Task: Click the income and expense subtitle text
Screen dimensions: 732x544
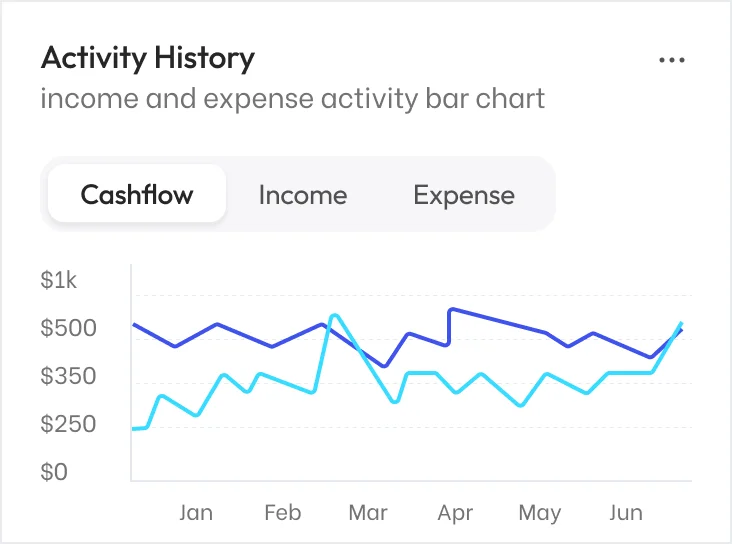Action: click(x=293, y=99)
